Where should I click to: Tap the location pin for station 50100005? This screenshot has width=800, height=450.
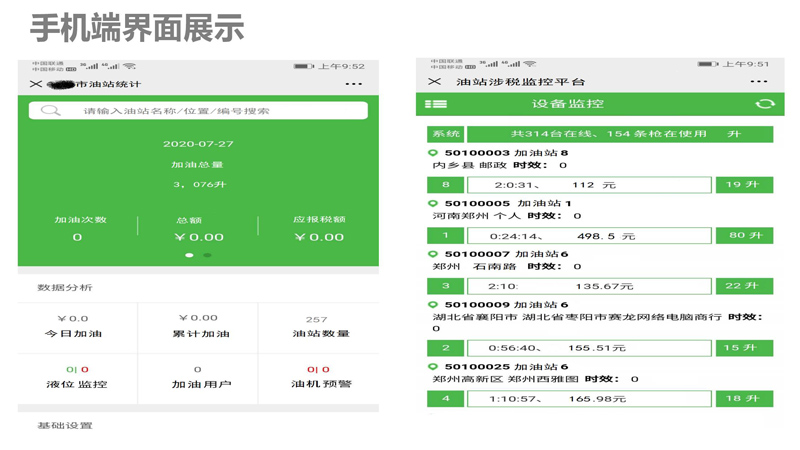pos(433,204)
